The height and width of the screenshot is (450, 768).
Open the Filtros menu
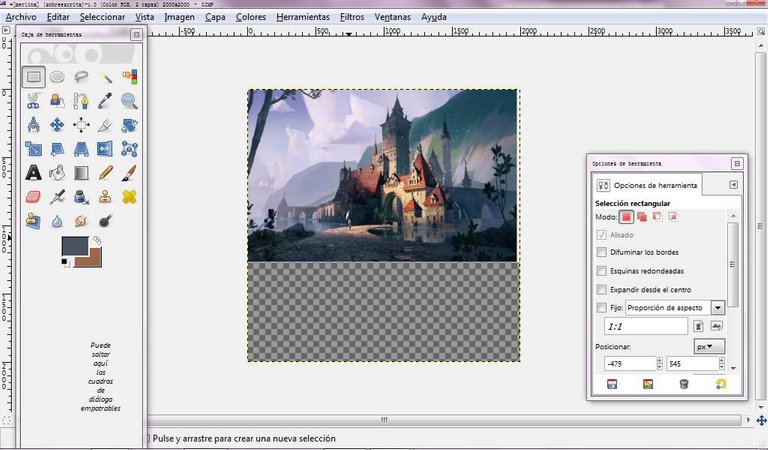tap(352, 17)
